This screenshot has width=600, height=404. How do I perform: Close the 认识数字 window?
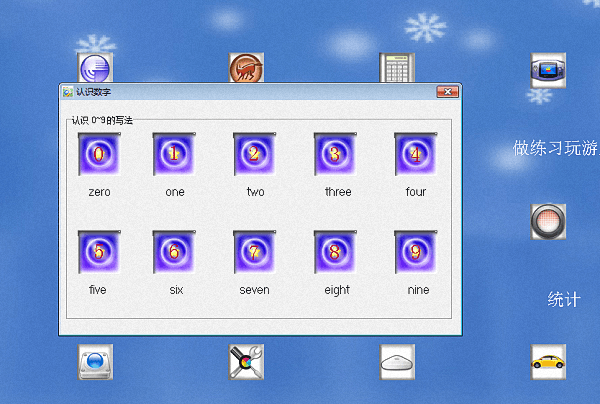(447, 92)
